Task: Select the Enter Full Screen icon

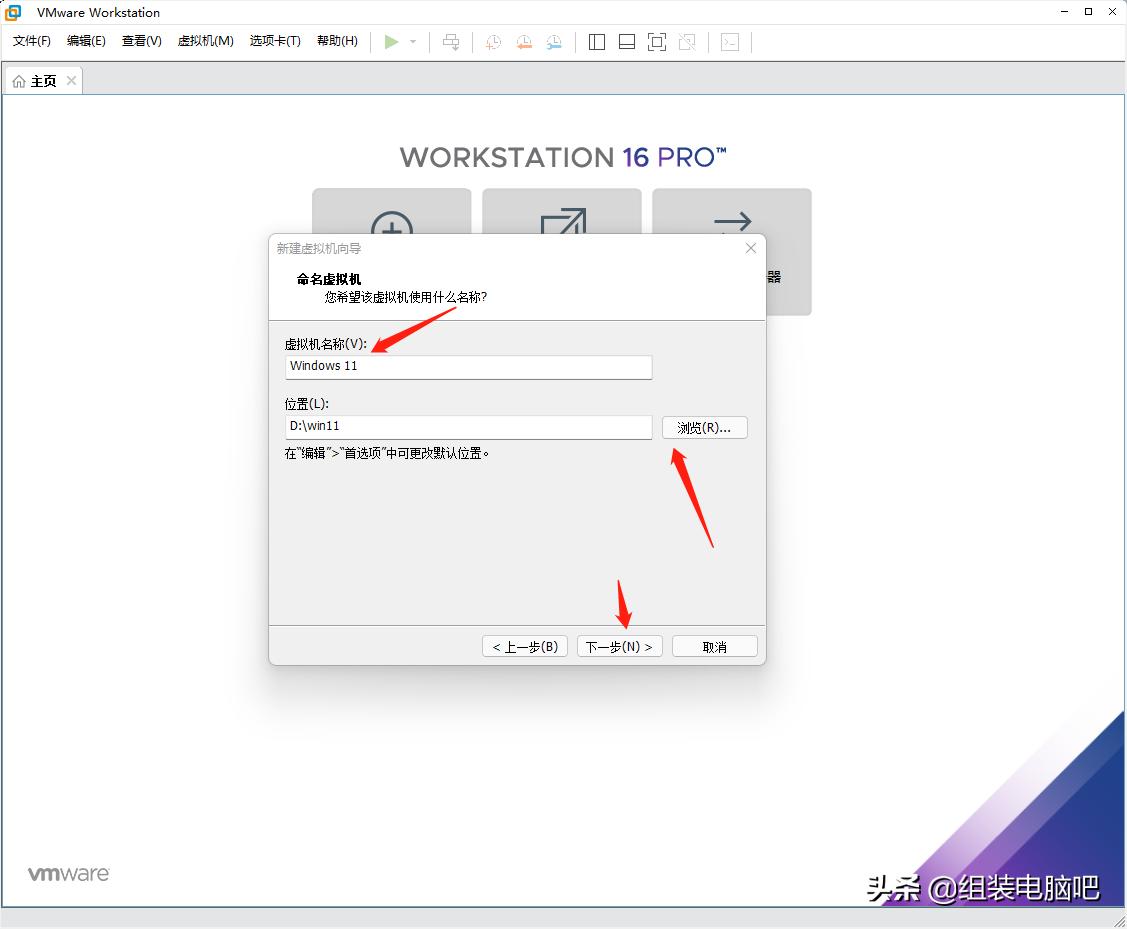Action: pyautogui.click(x=656, y=41)
